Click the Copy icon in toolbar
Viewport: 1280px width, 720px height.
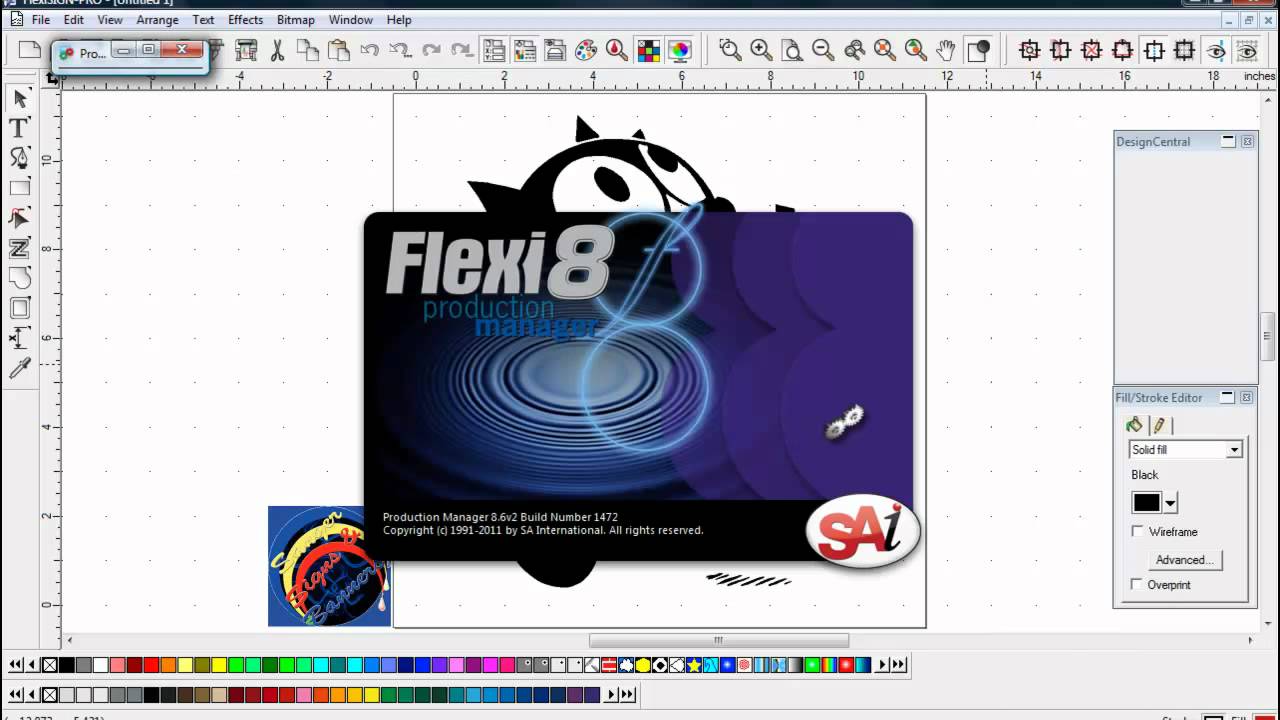click(x=308, y=50)
